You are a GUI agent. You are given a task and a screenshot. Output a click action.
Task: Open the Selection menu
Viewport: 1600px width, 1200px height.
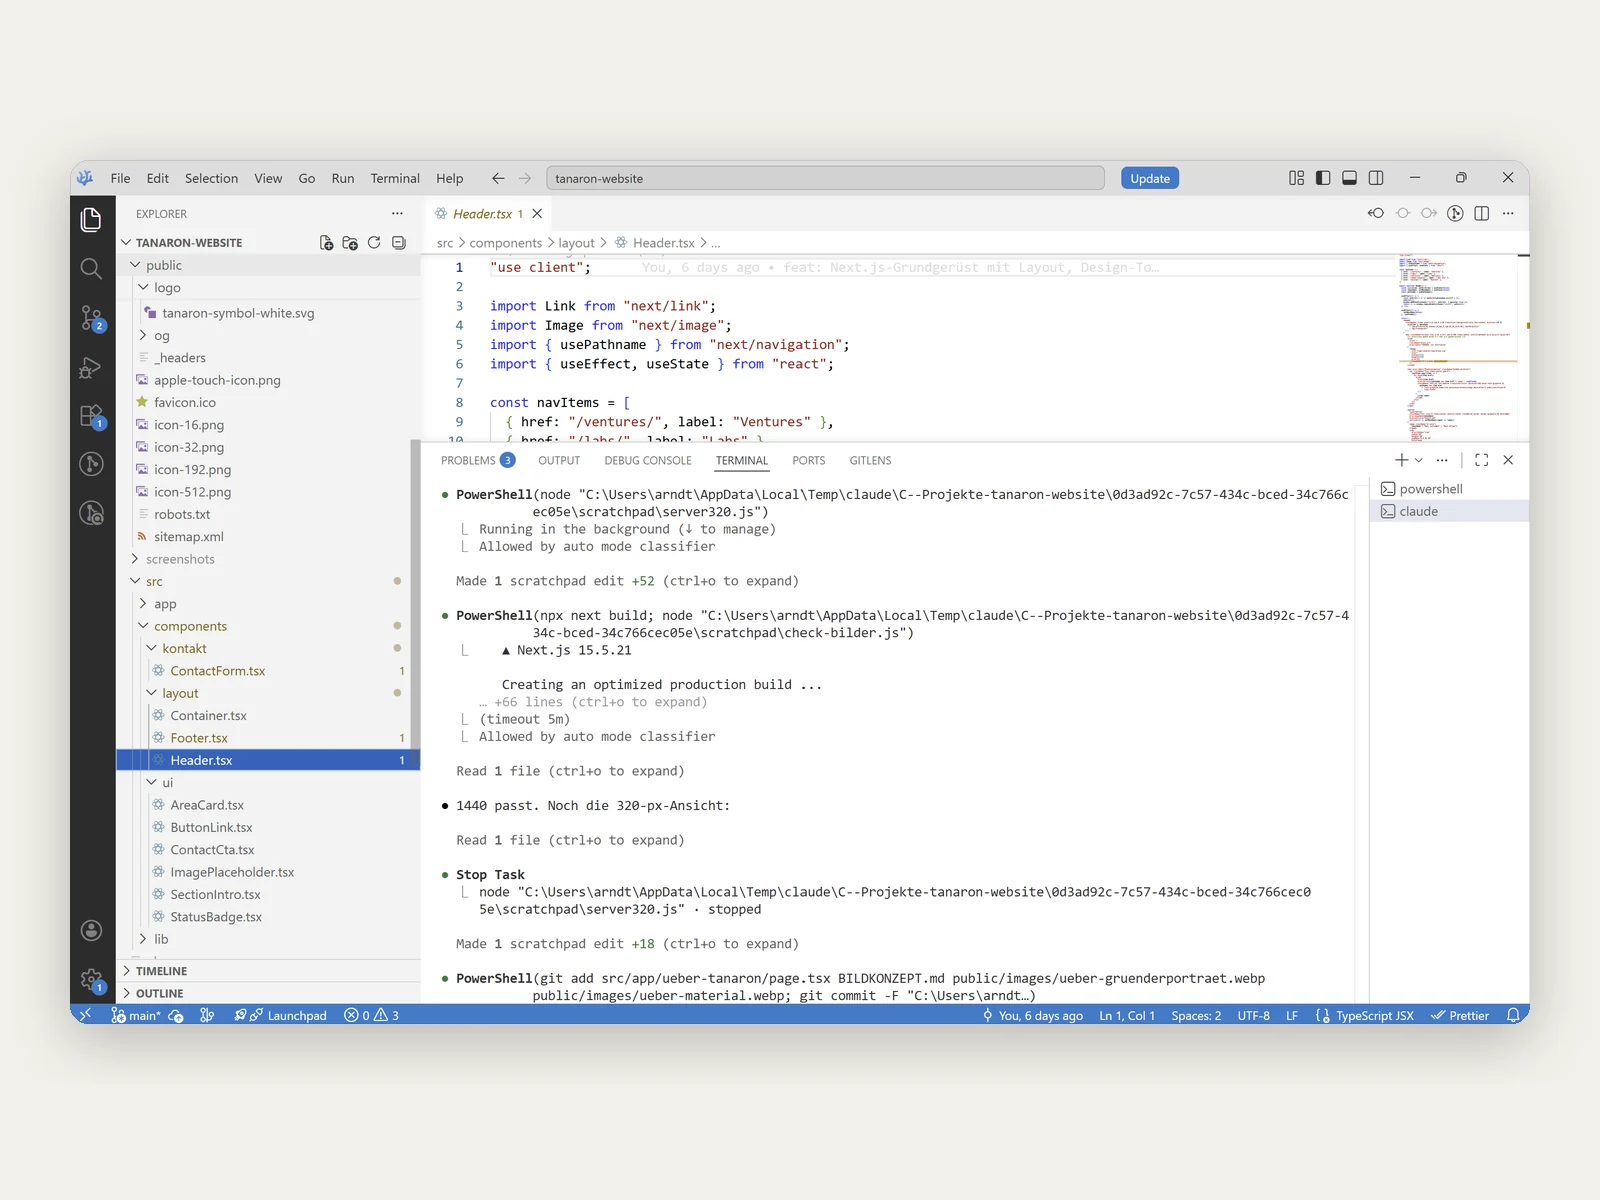pyautogui.click(x=211, y=178)
